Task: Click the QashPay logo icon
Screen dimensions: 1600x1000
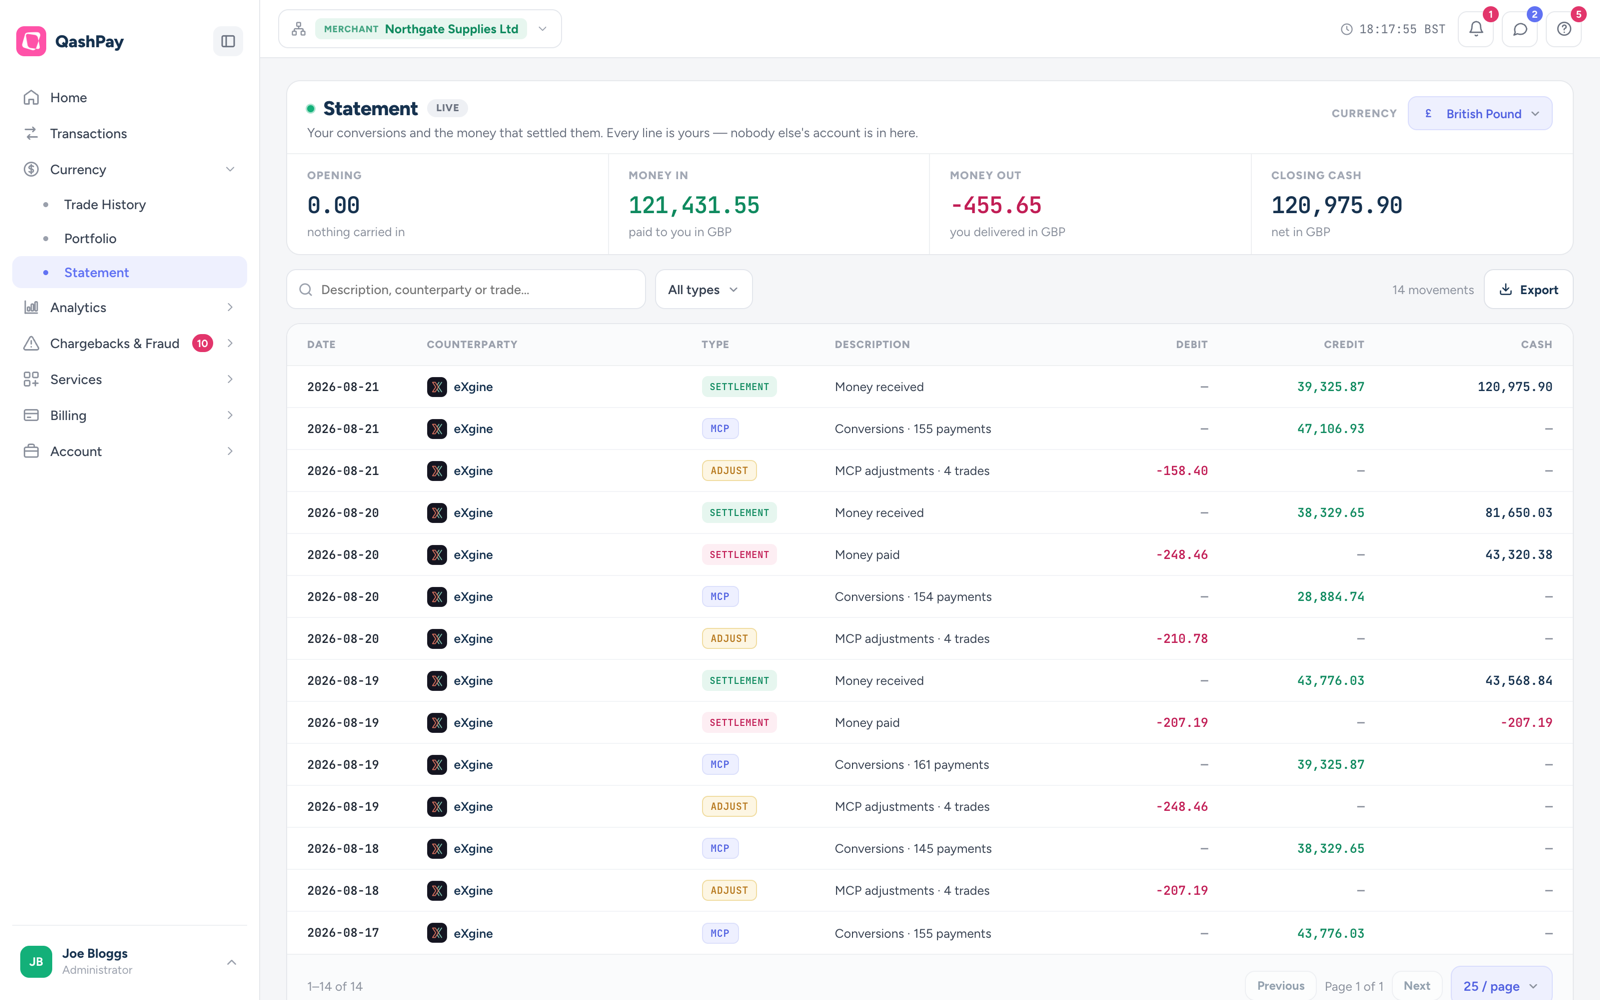Action: (x=31, y=41)
